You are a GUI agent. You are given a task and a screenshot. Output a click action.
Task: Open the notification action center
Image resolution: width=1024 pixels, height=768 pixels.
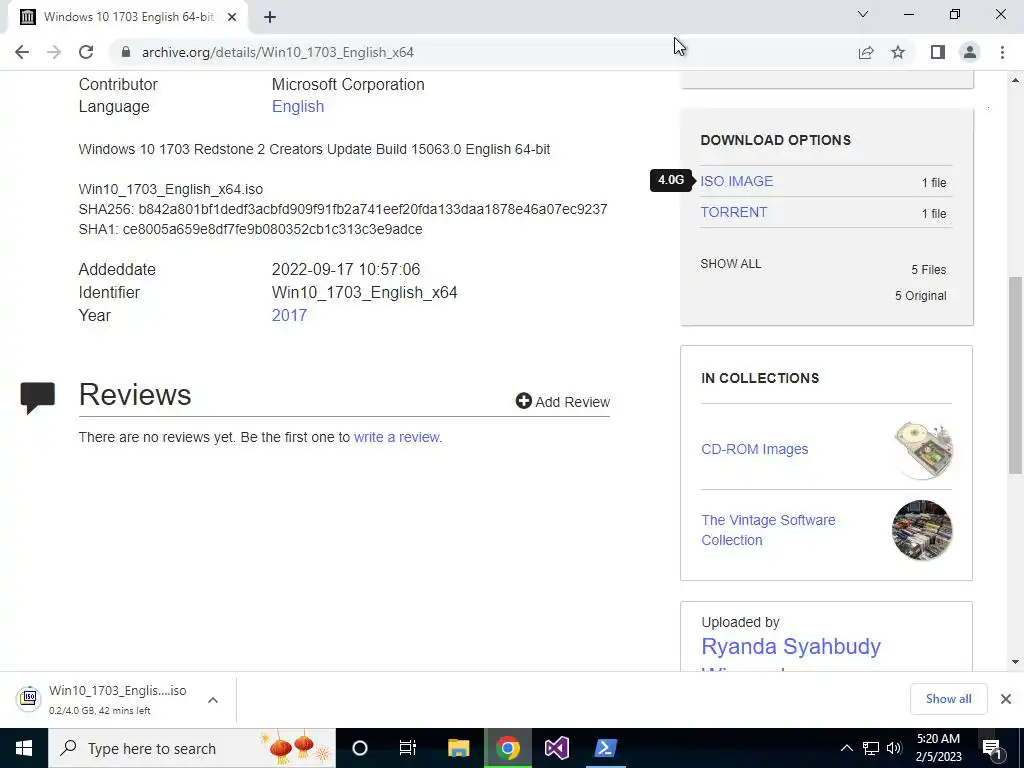pos(991,748)
